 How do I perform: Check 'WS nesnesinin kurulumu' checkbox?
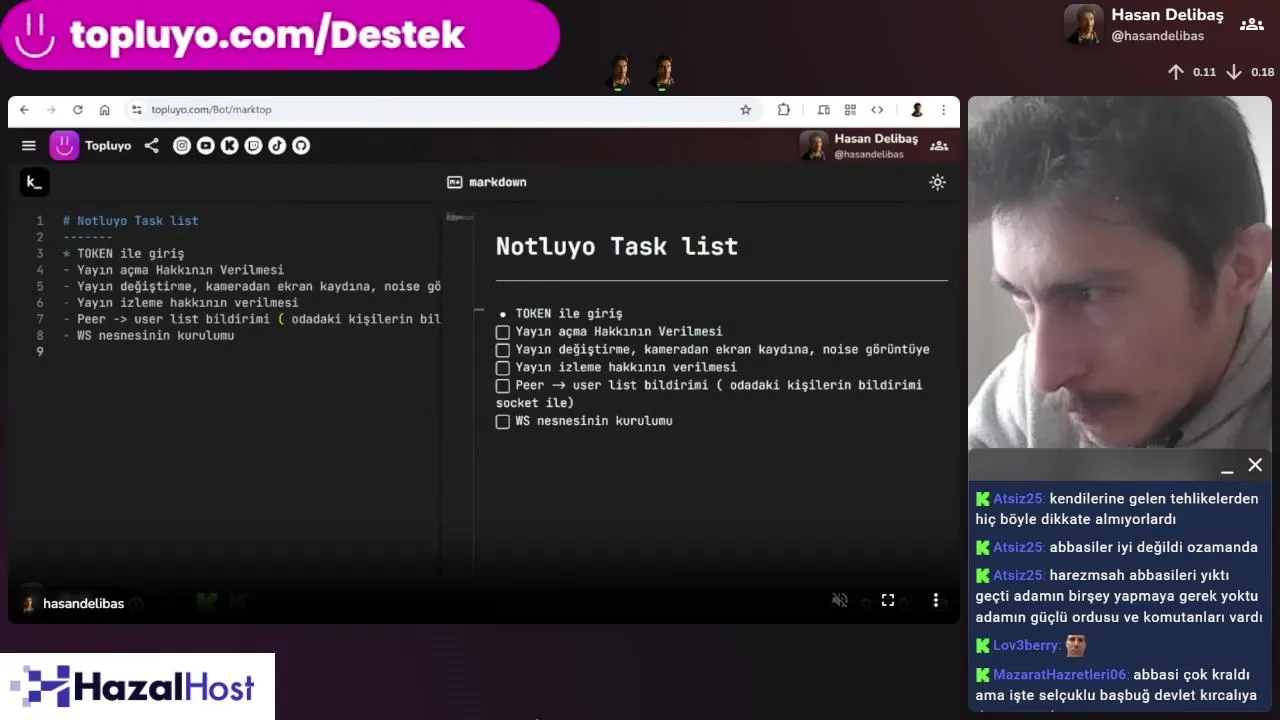[503, 422]
